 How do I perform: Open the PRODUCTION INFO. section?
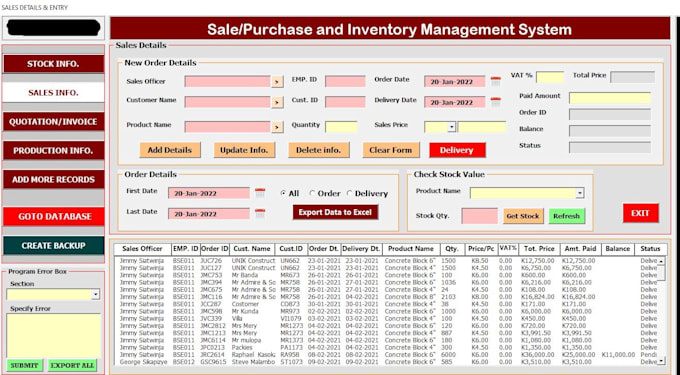(x=53, y=151)
